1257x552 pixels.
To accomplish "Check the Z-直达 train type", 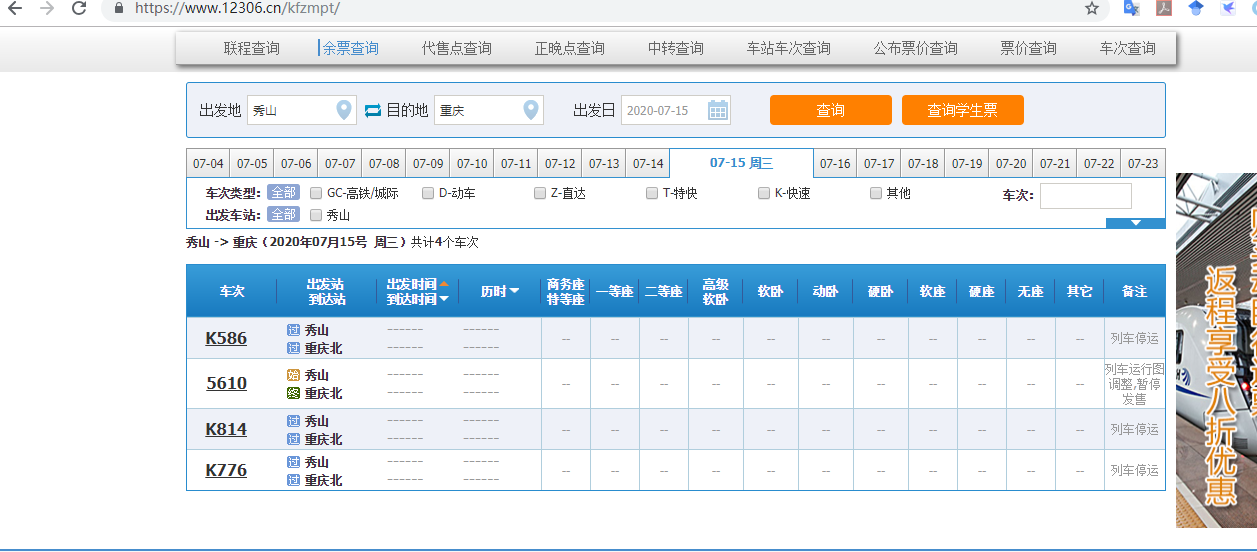I will (540, 193).
